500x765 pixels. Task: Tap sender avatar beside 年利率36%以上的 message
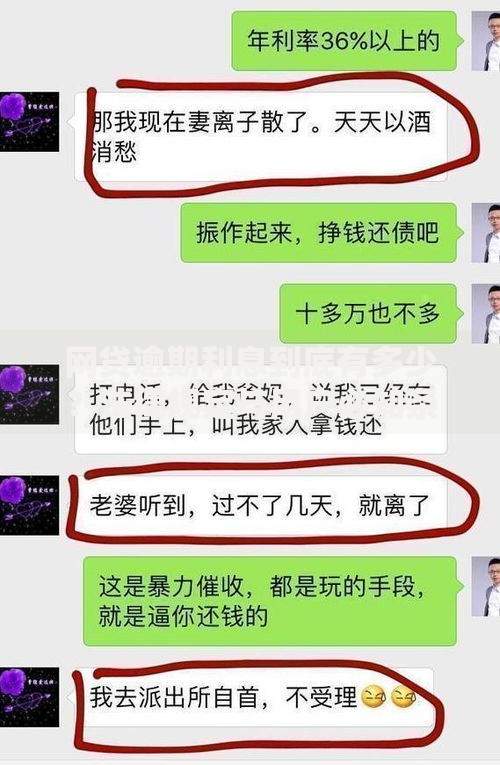coord(486,41)
